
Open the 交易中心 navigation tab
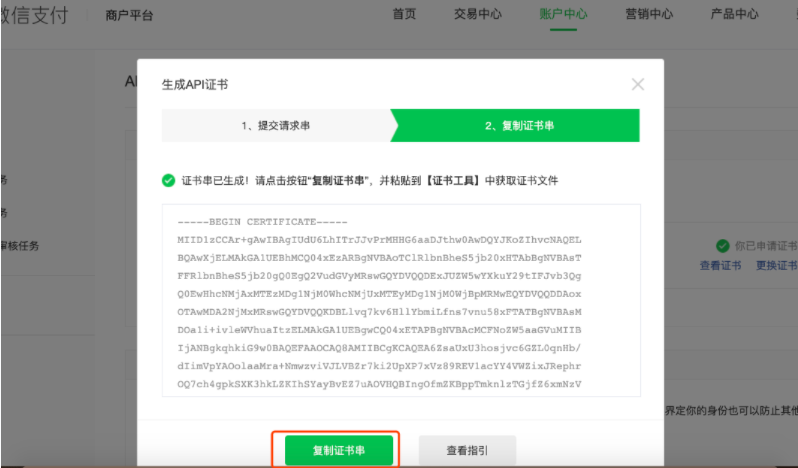tap(480, 14)
